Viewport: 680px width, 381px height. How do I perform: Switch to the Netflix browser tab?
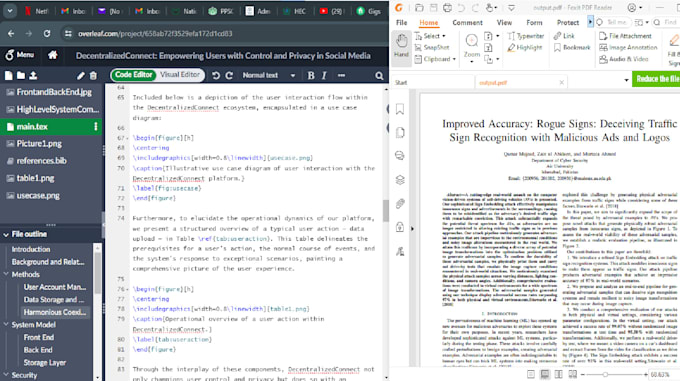[x=36, y=11]
